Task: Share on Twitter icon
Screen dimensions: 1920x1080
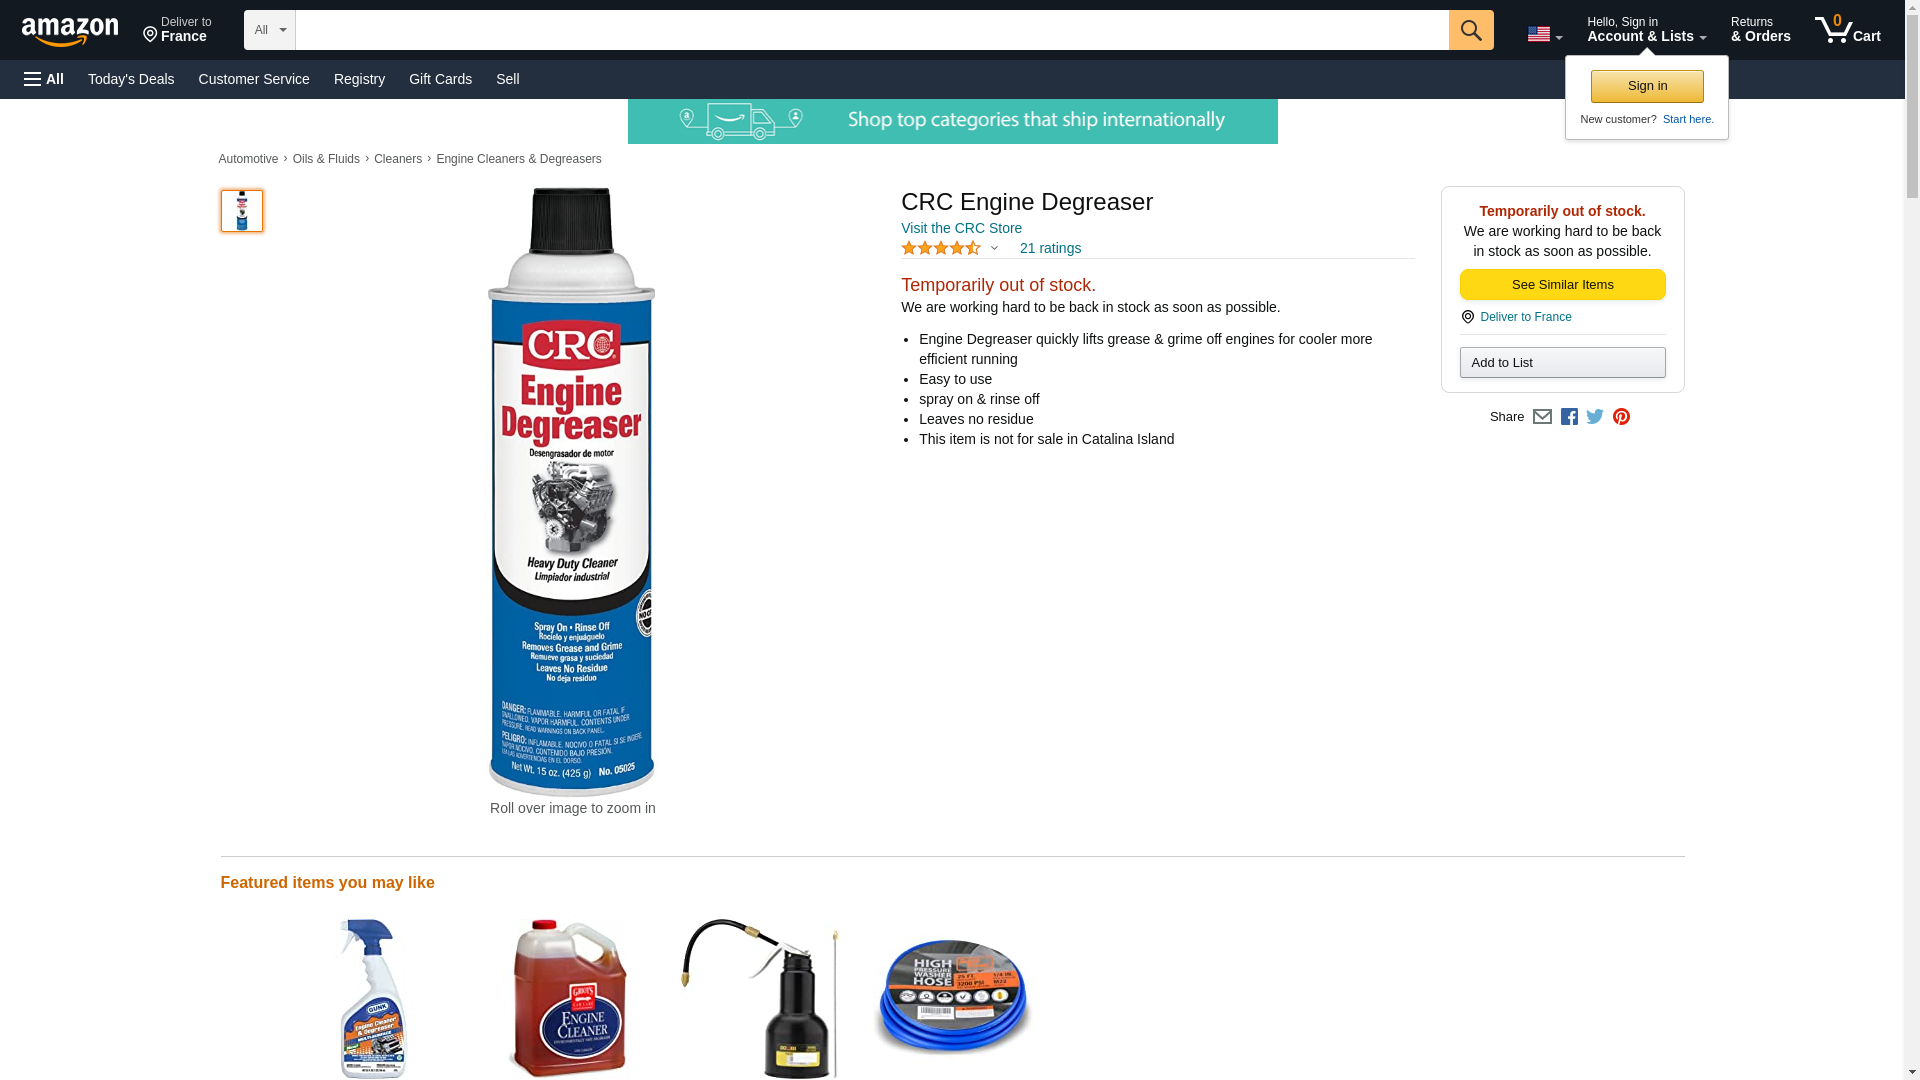Action: coord(1595,417)
